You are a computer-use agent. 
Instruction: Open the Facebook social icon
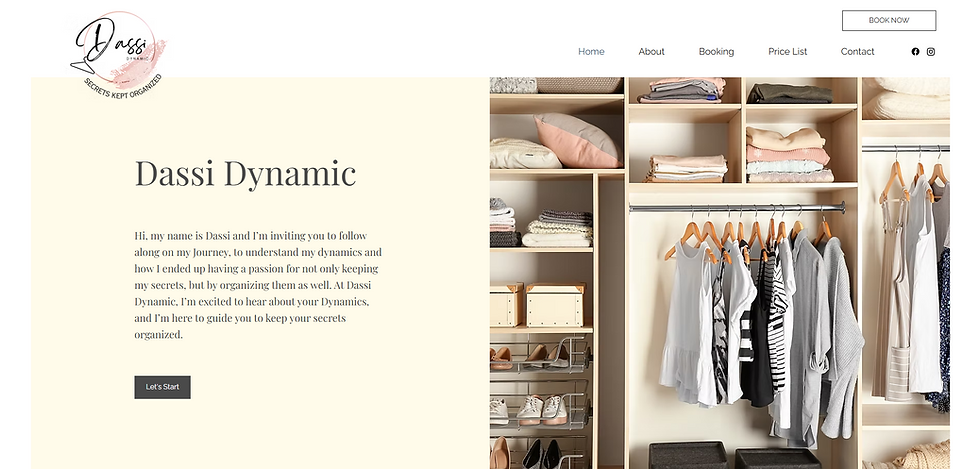point(915,52)
